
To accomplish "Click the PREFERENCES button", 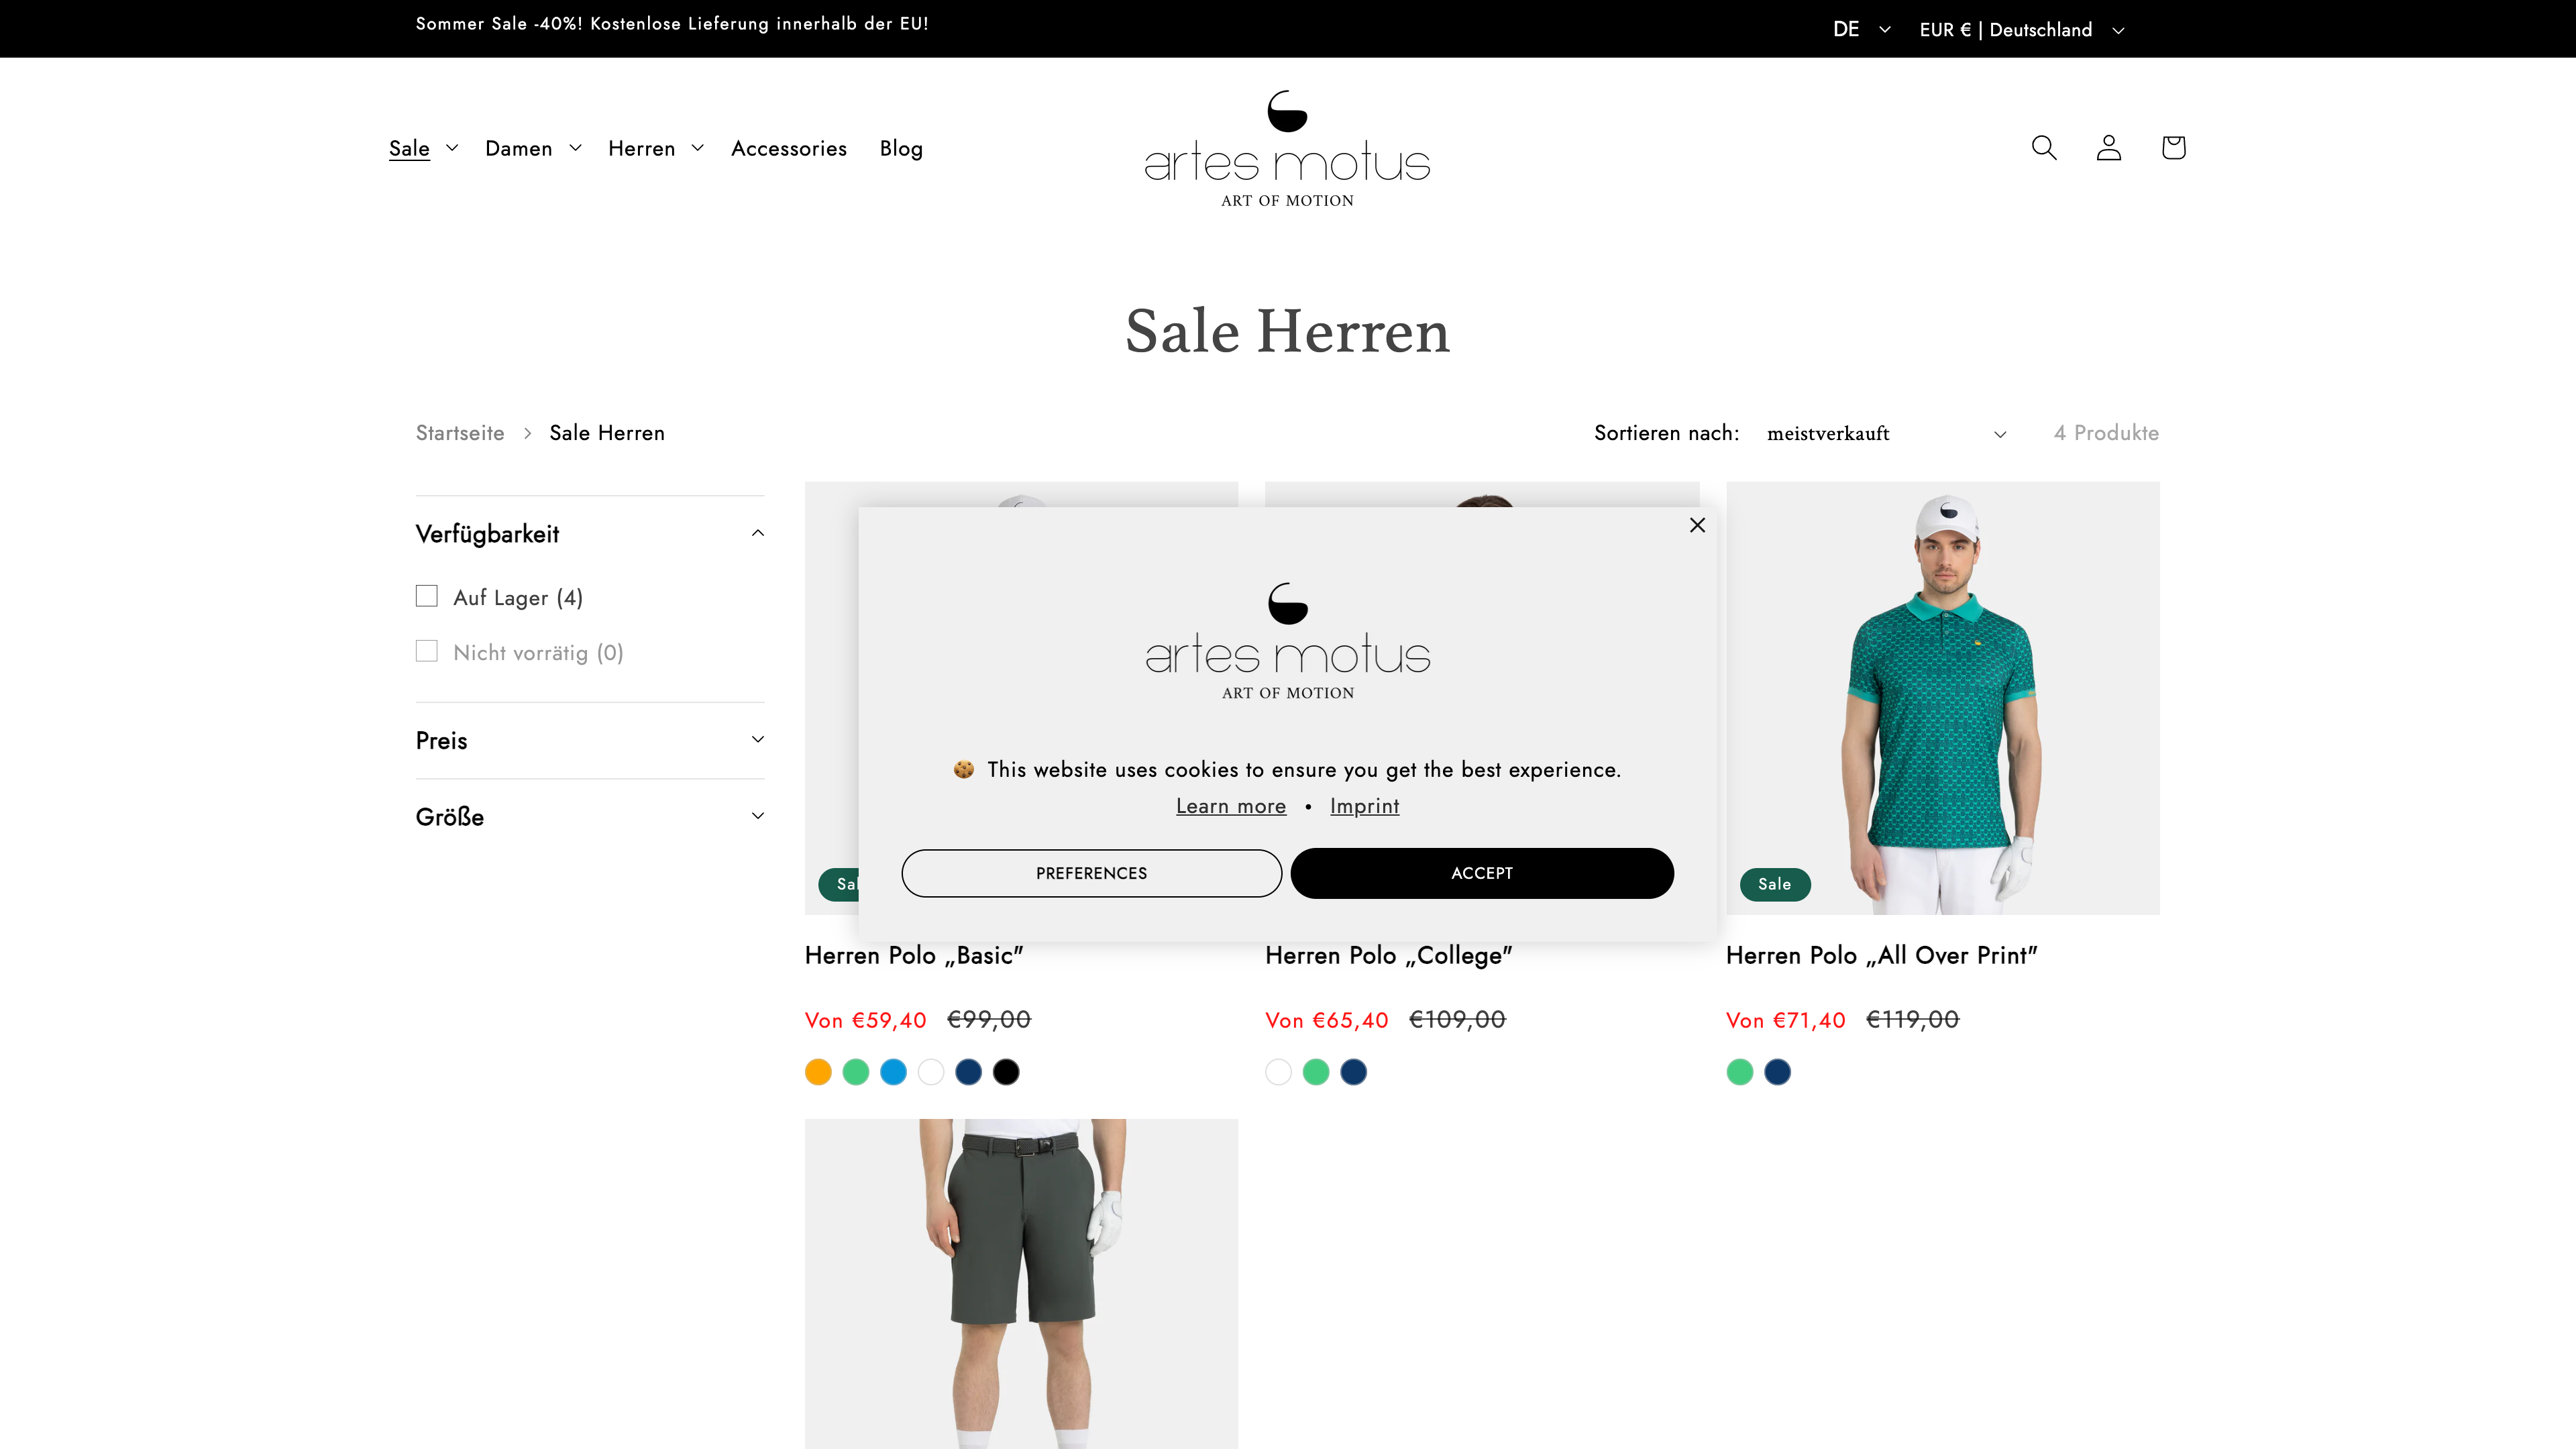I will click(x=1091, y=873).
